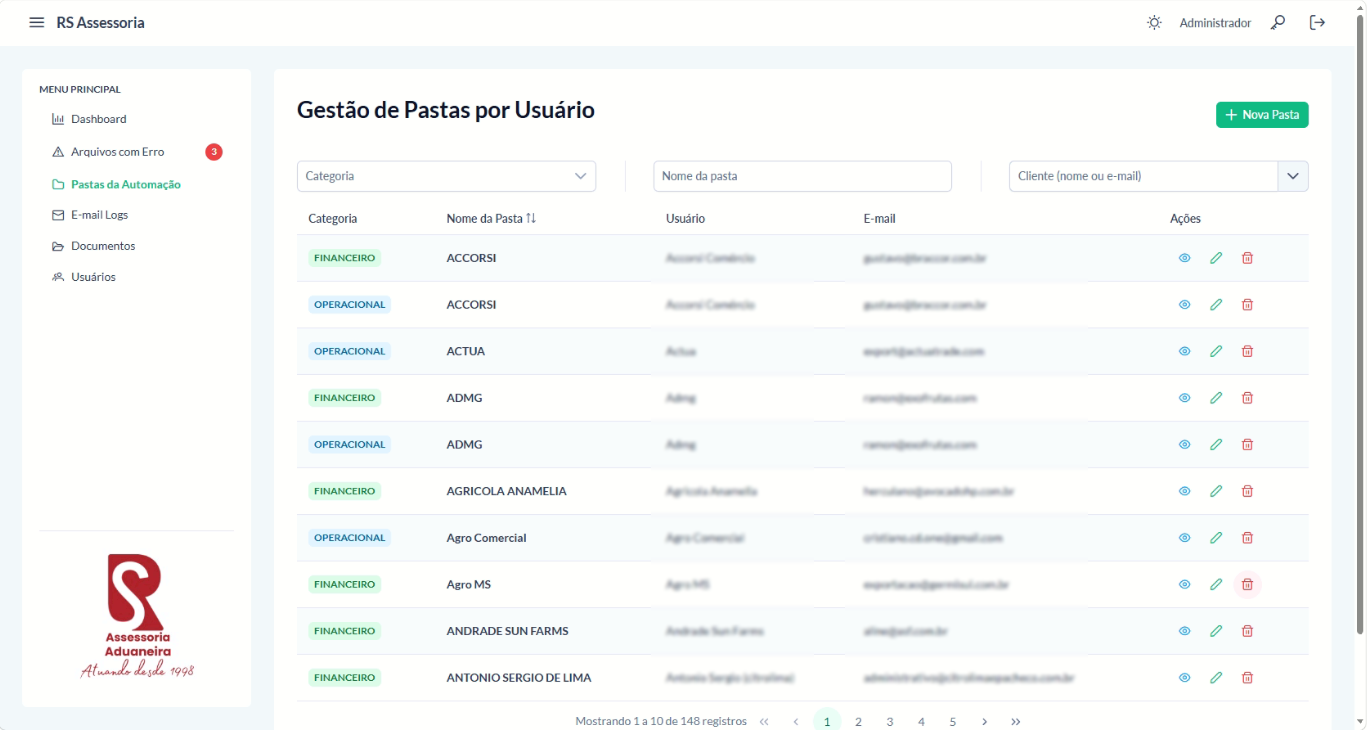Screen dimensions: 1367x730
Task: View the ACTUA folder row
Action: click(1184, 351)
